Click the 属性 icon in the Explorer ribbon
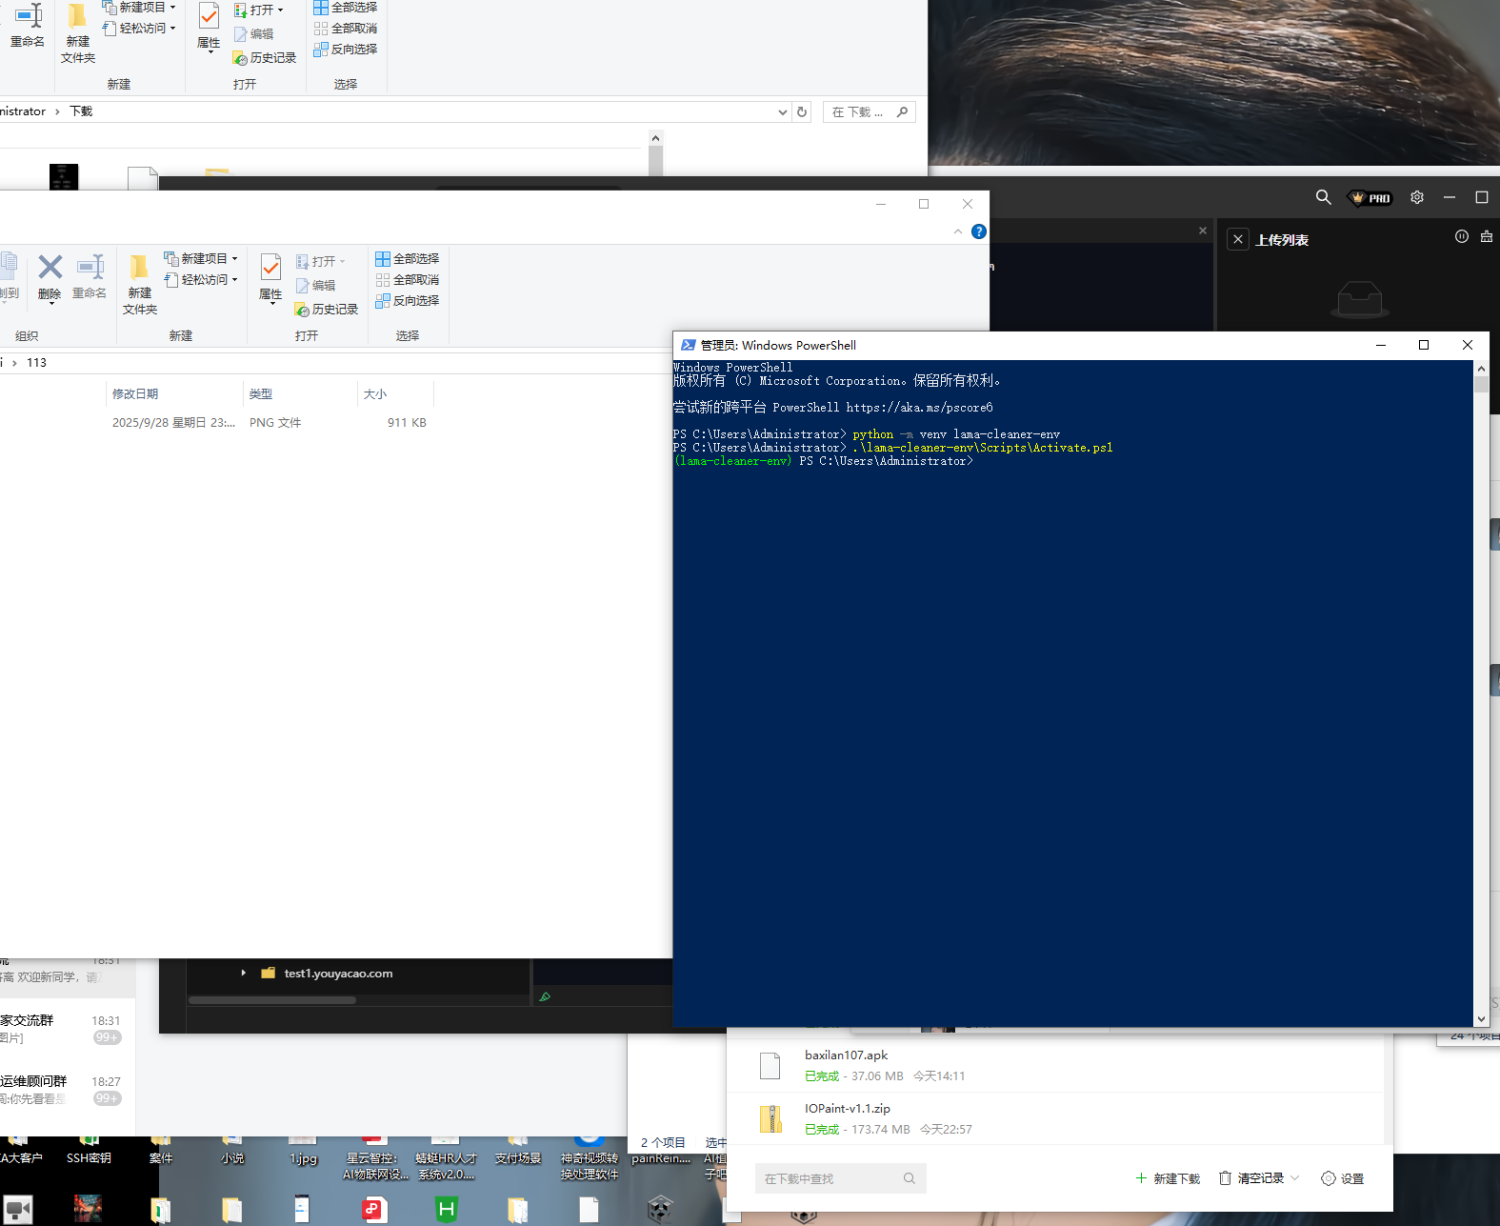 tap(271, 278)
